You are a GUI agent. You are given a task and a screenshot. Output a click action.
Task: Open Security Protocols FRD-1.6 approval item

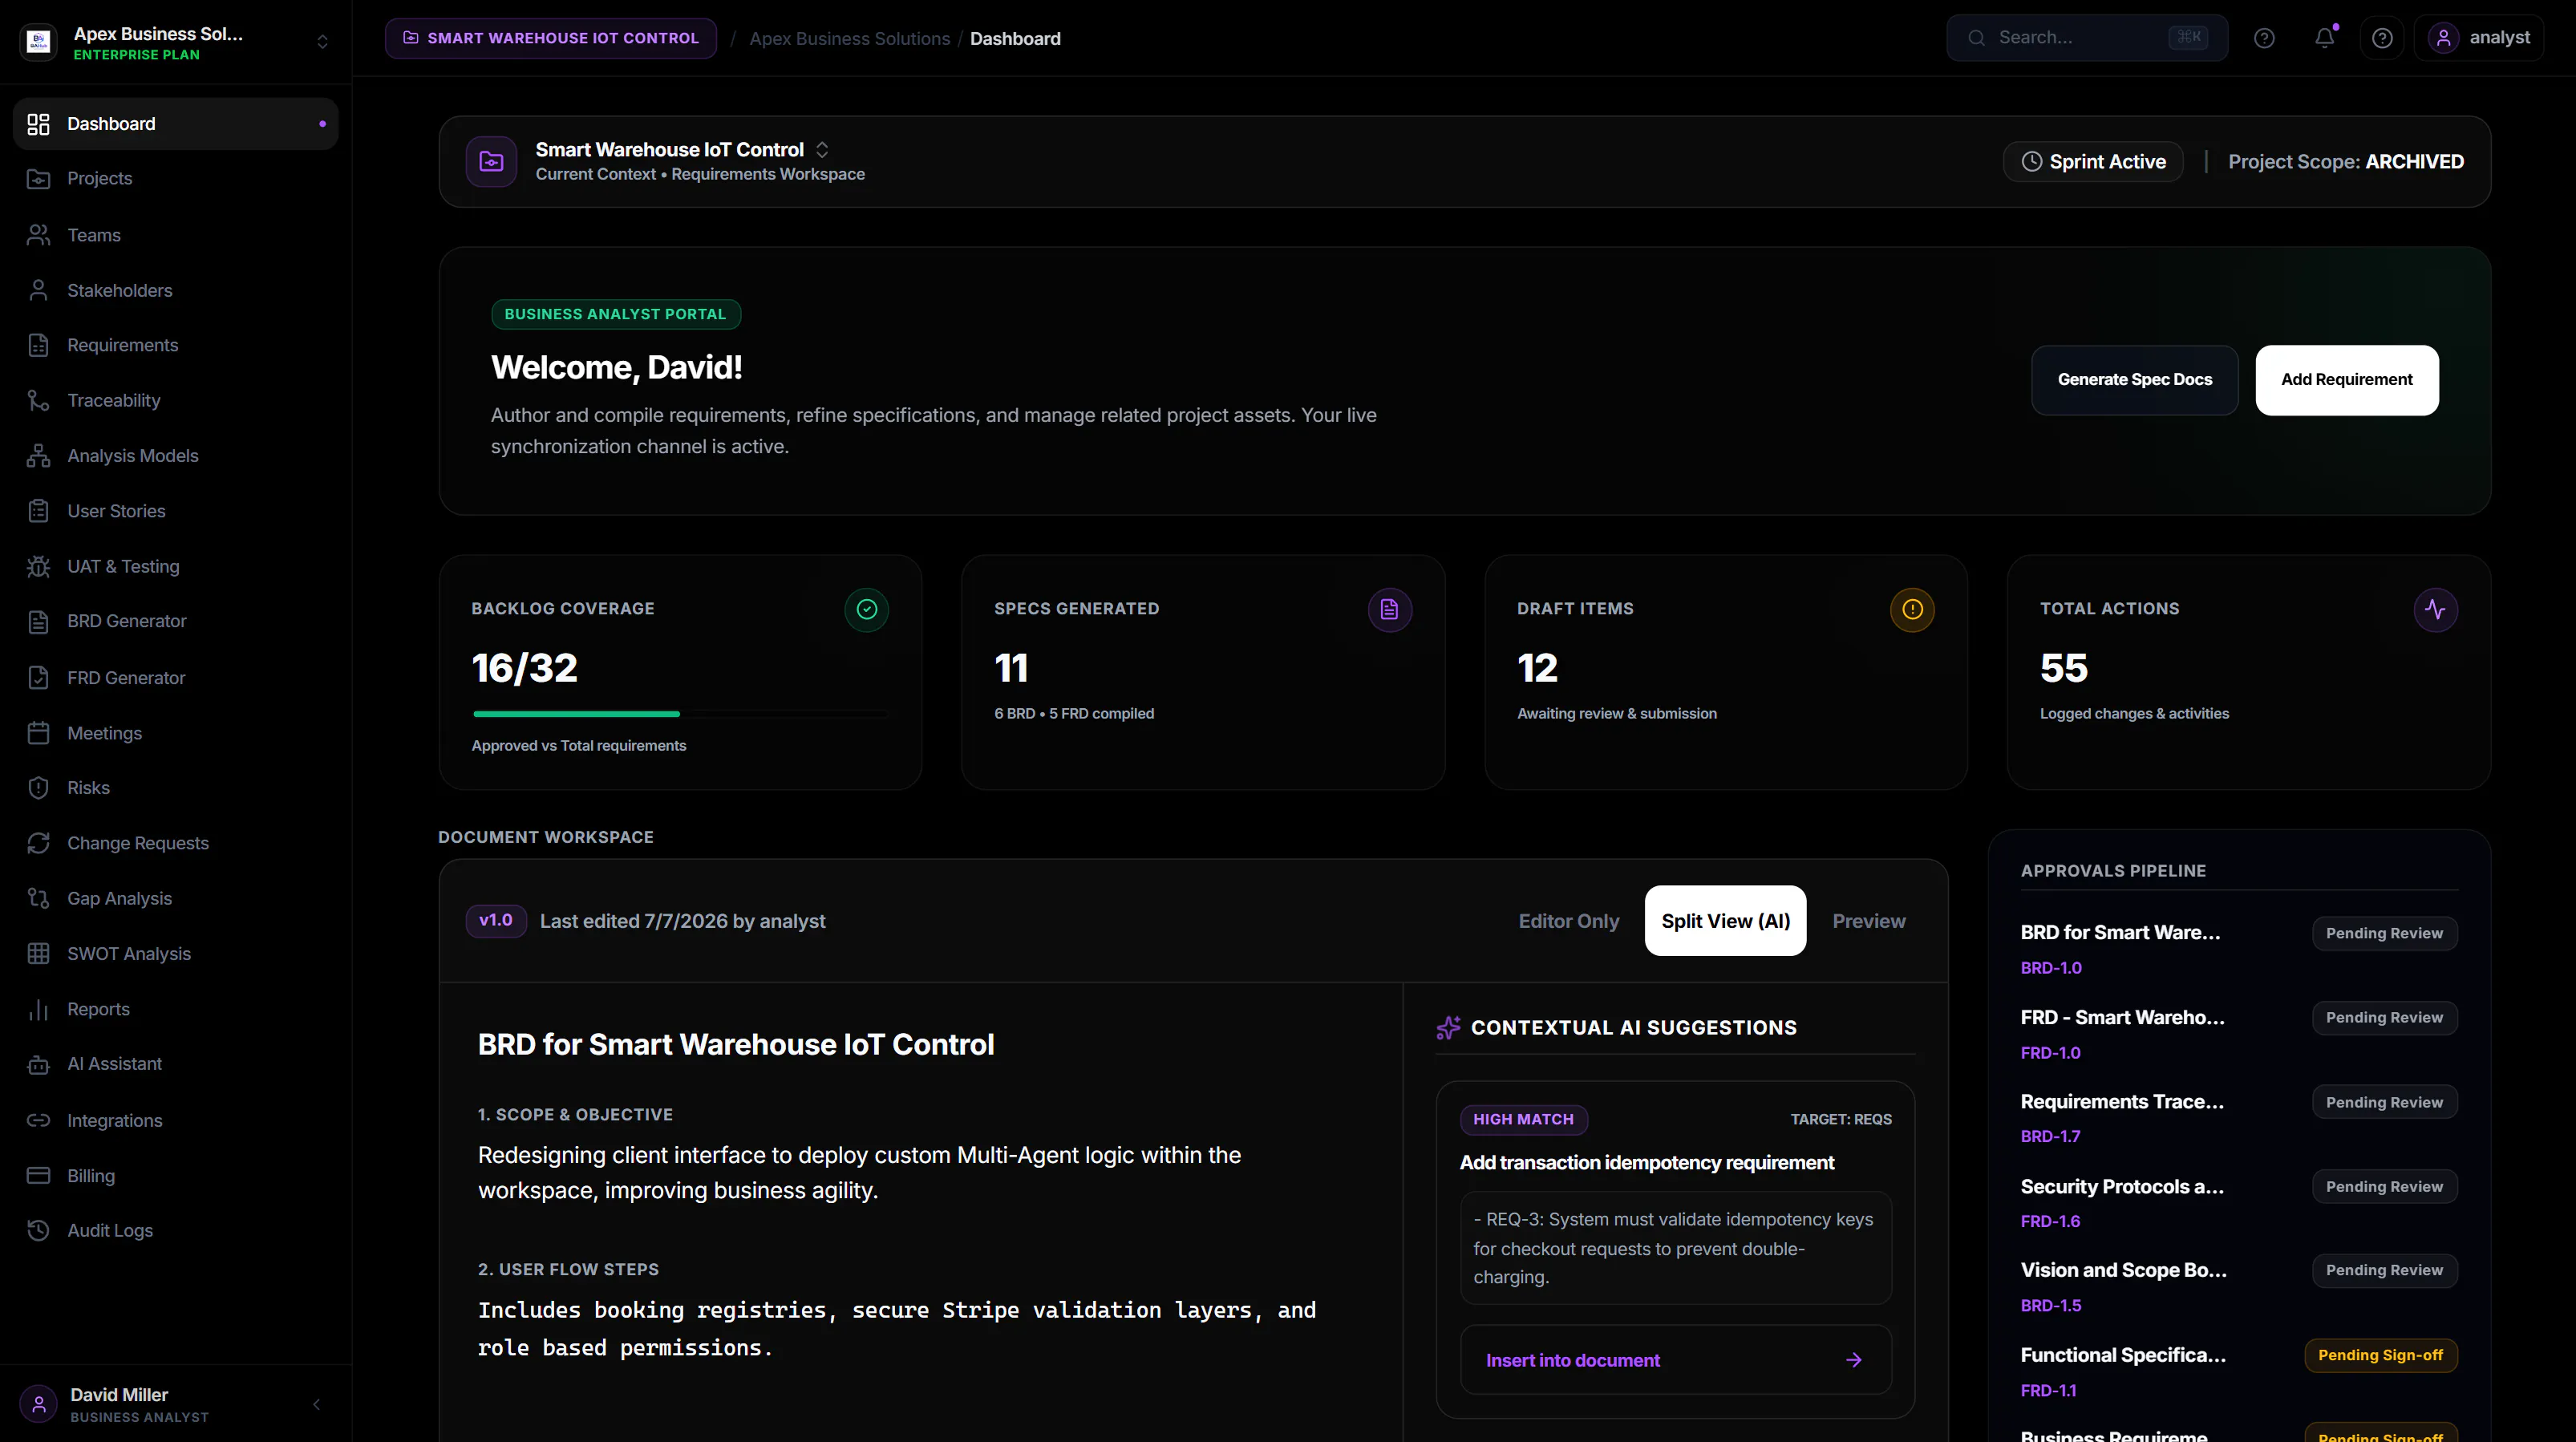2238,1203
